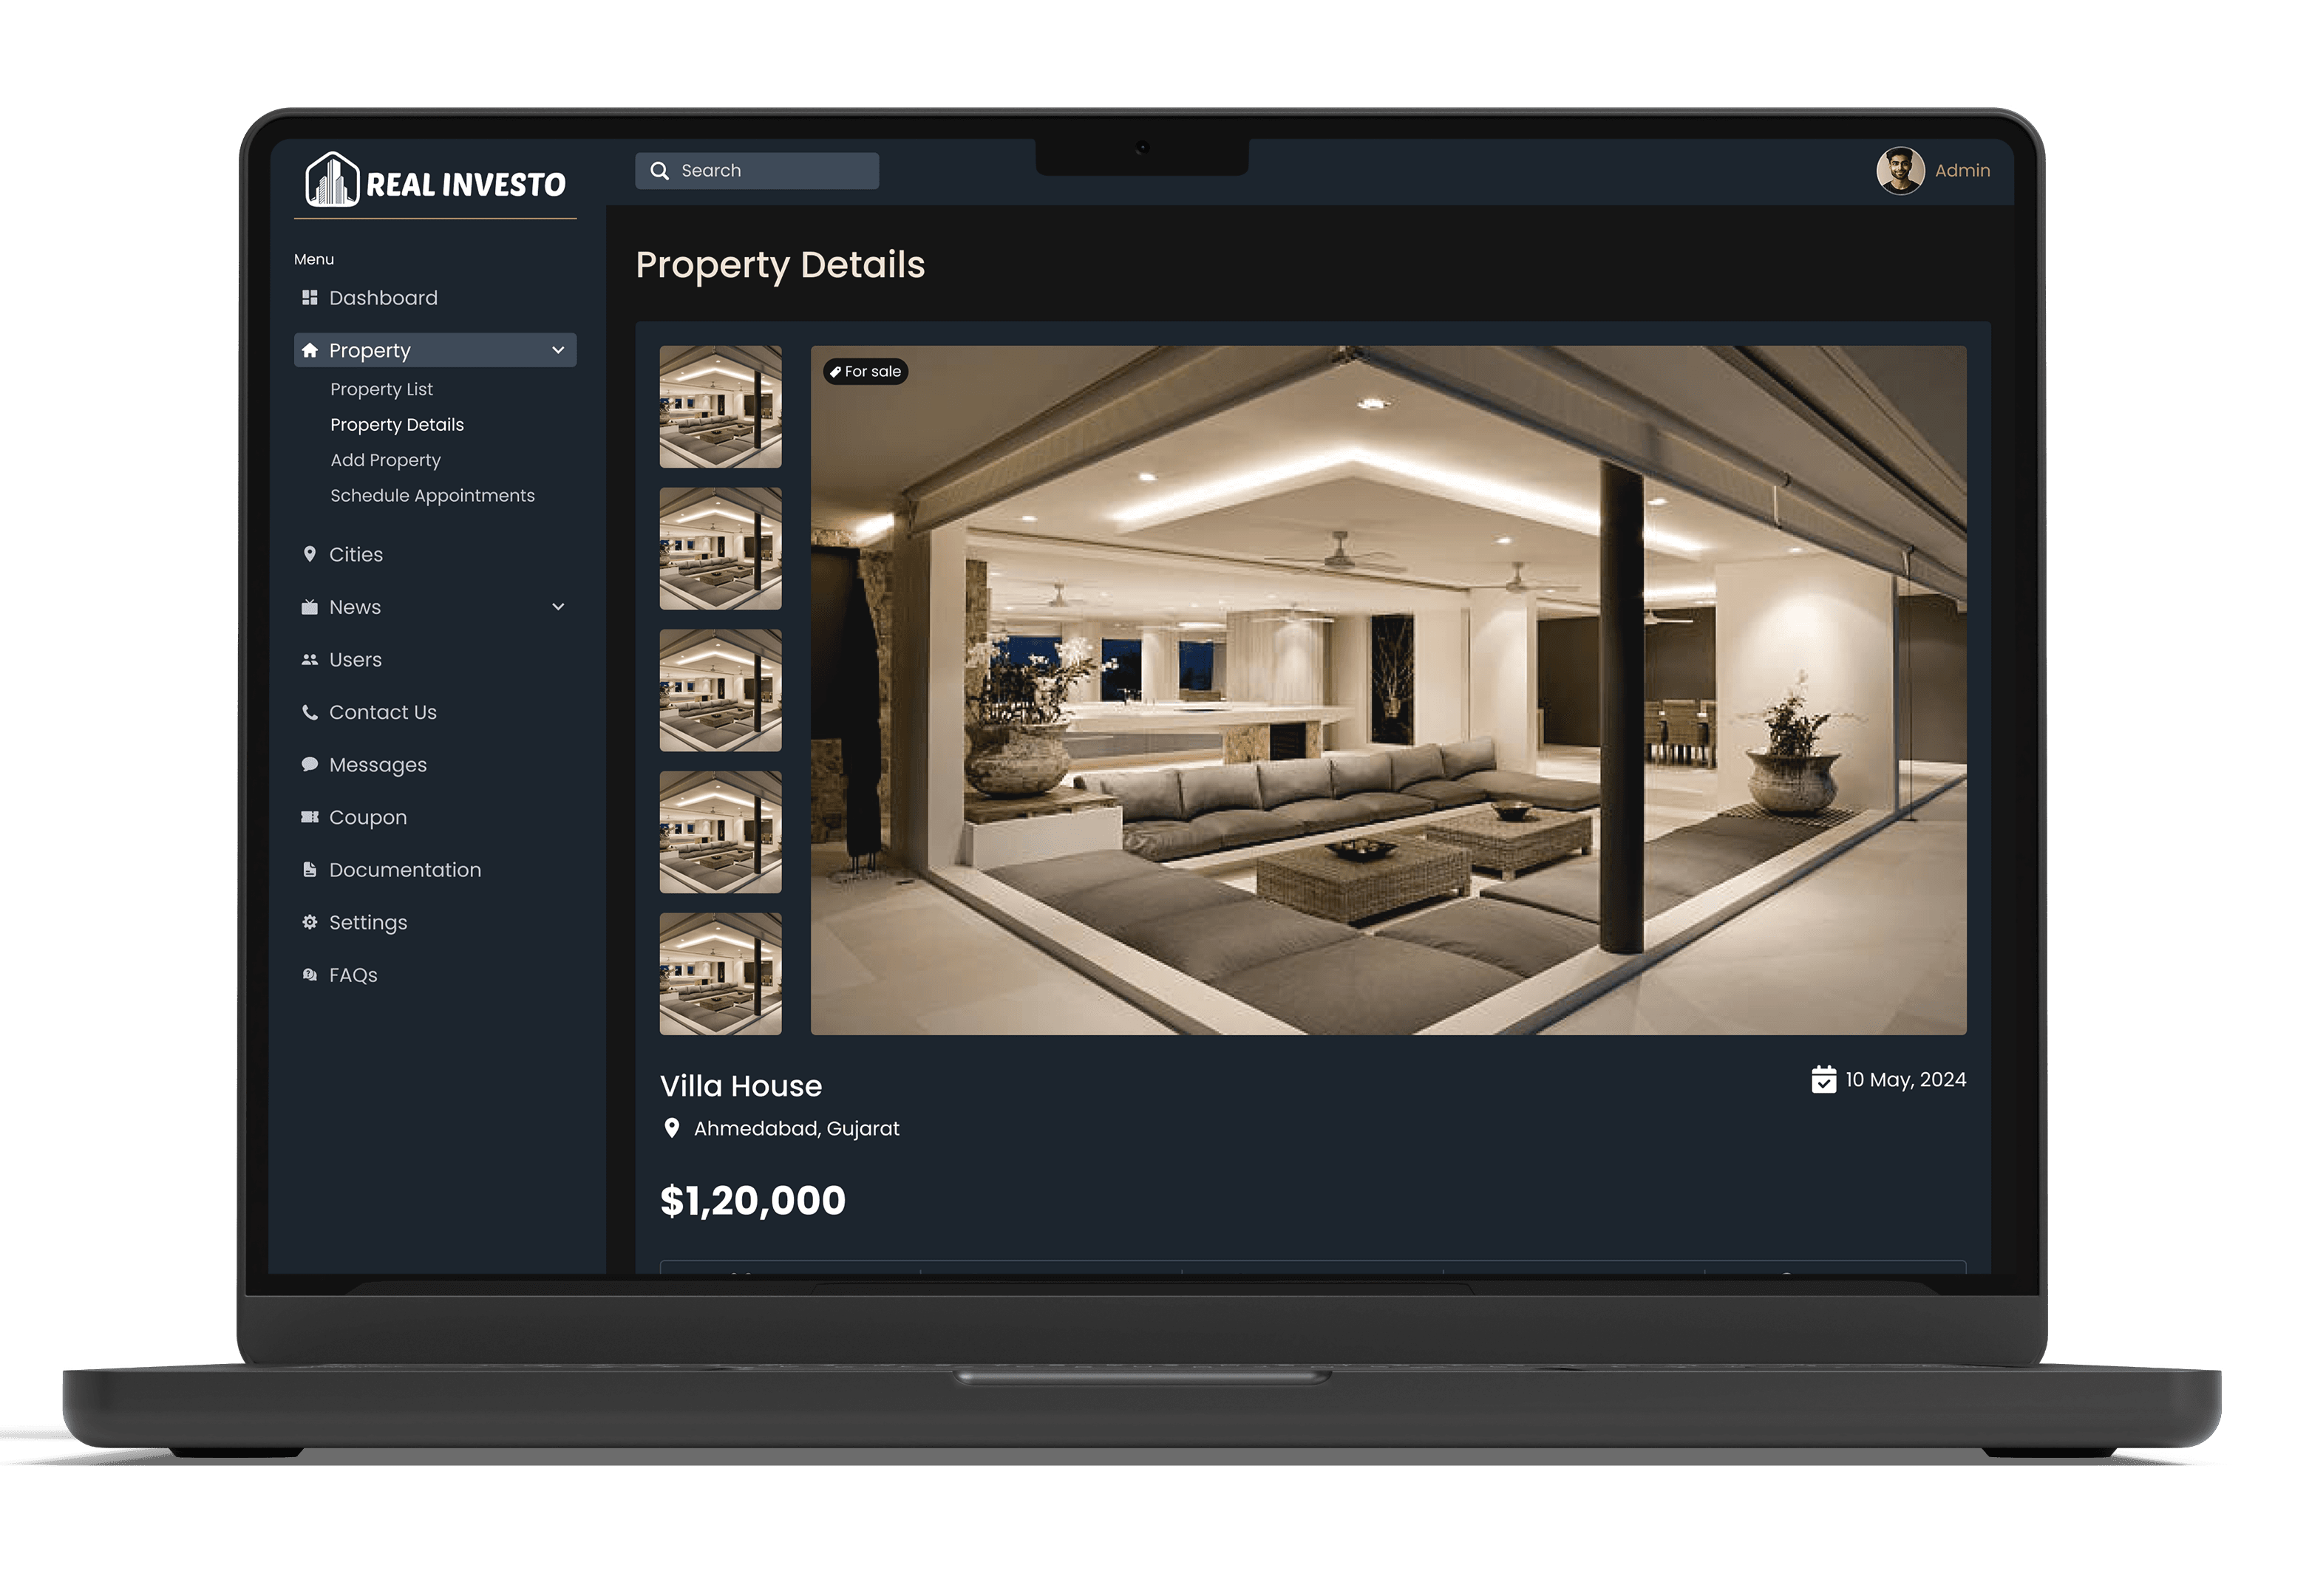This screenshot has width=2309, height=1596.
Task: Click the Villa House title
Action: coord(741,1087)
